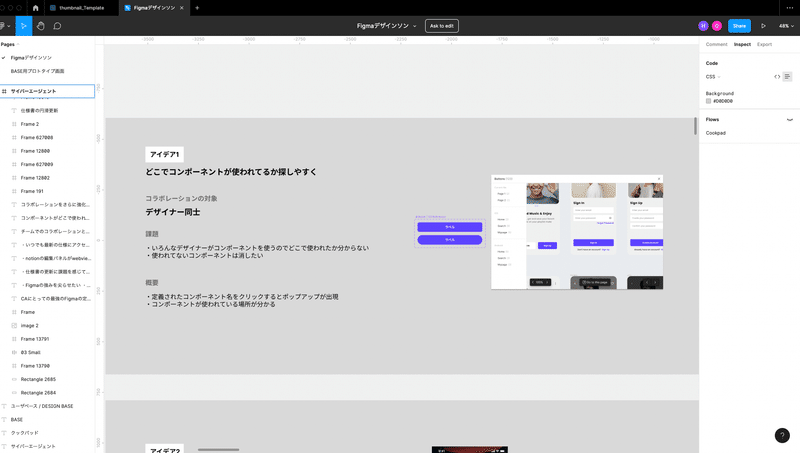Click the prototype preview thumbnail on canvas
Screen dimensions: 800x453
pos(577,232)
